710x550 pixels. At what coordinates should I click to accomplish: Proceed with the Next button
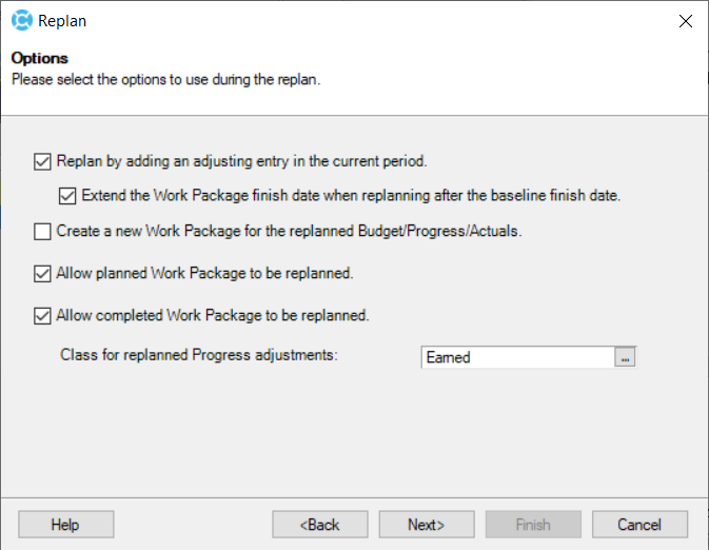tap(427, 525)
